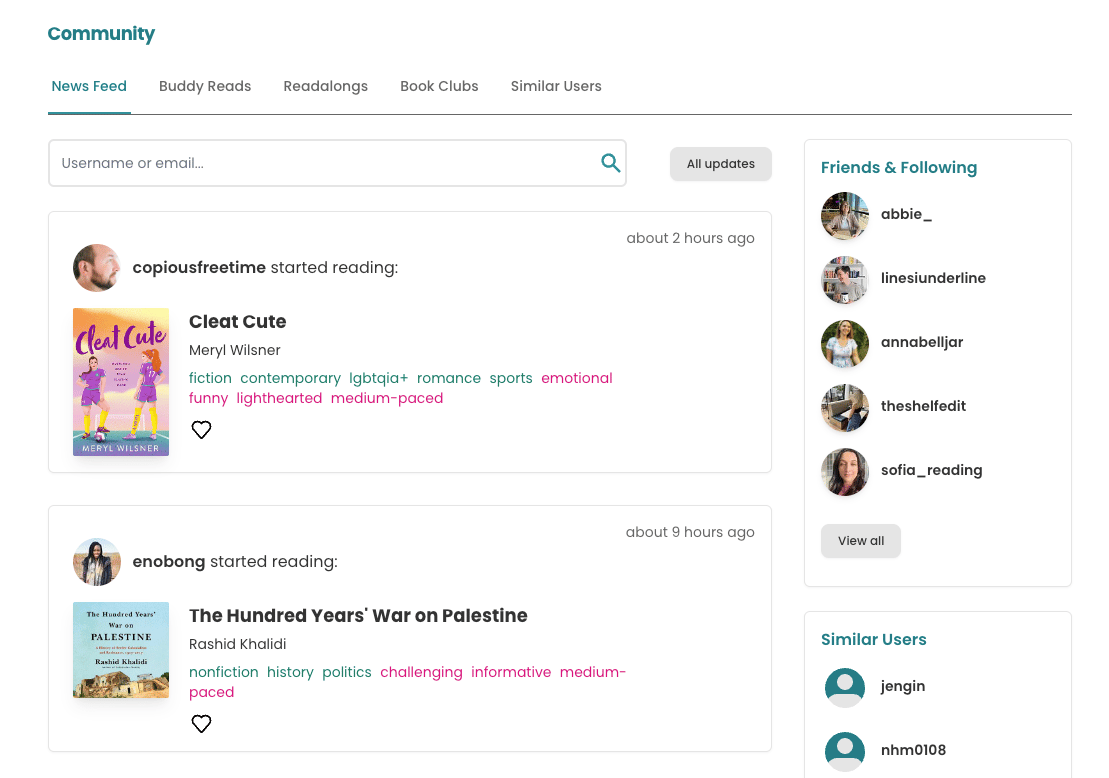Click annabelljar avatar picture
Screen dimensions: 1109x778
[x=844, y=344]
